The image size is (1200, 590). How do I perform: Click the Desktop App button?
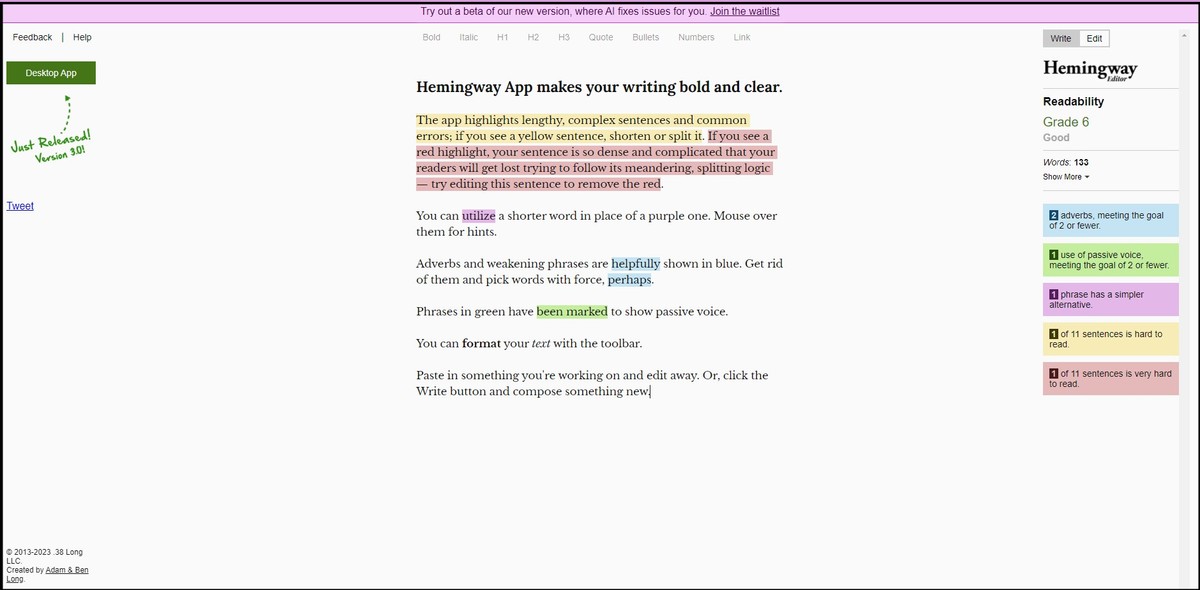51,73
